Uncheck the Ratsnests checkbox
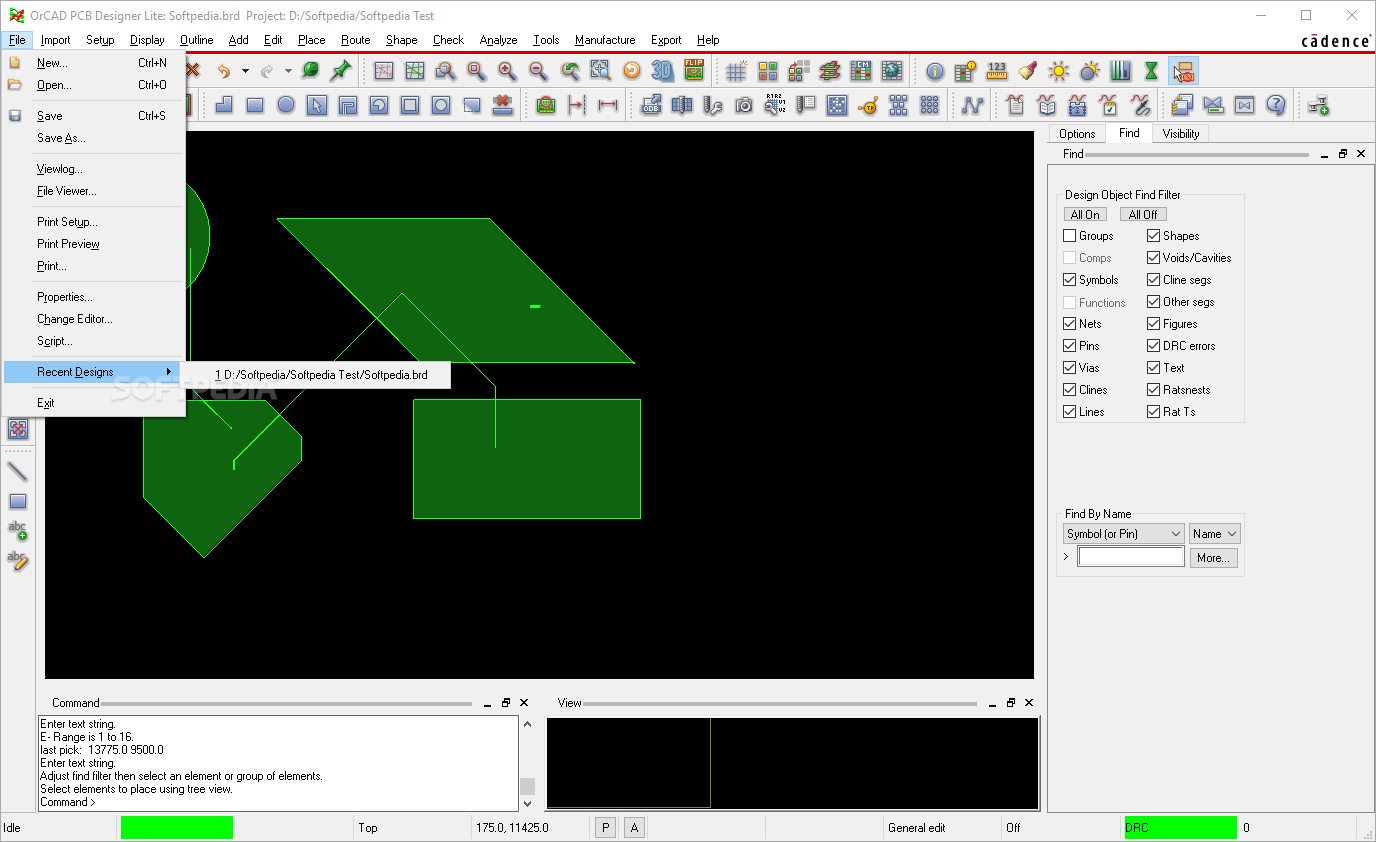 (x=1154, y=390)
